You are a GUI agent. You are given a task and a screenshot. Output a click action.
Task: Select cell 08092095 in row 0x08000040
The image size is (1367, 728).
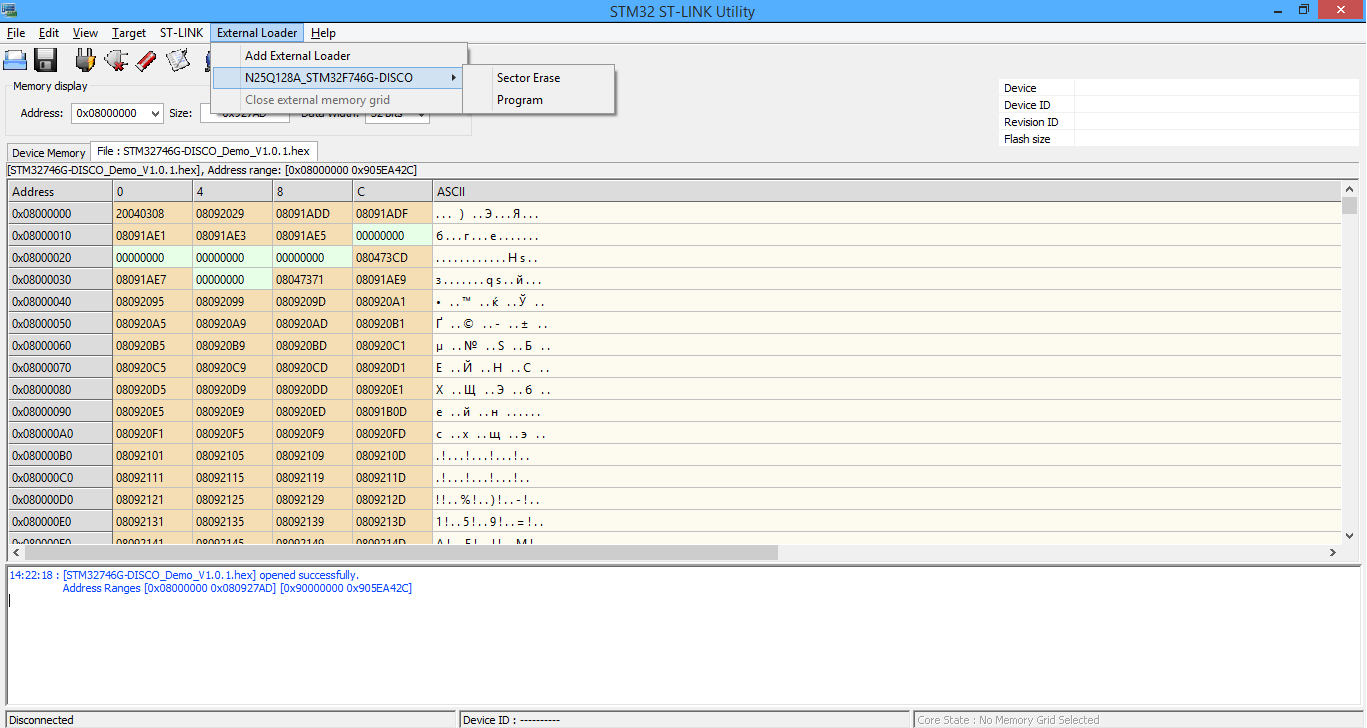point(152,301)
